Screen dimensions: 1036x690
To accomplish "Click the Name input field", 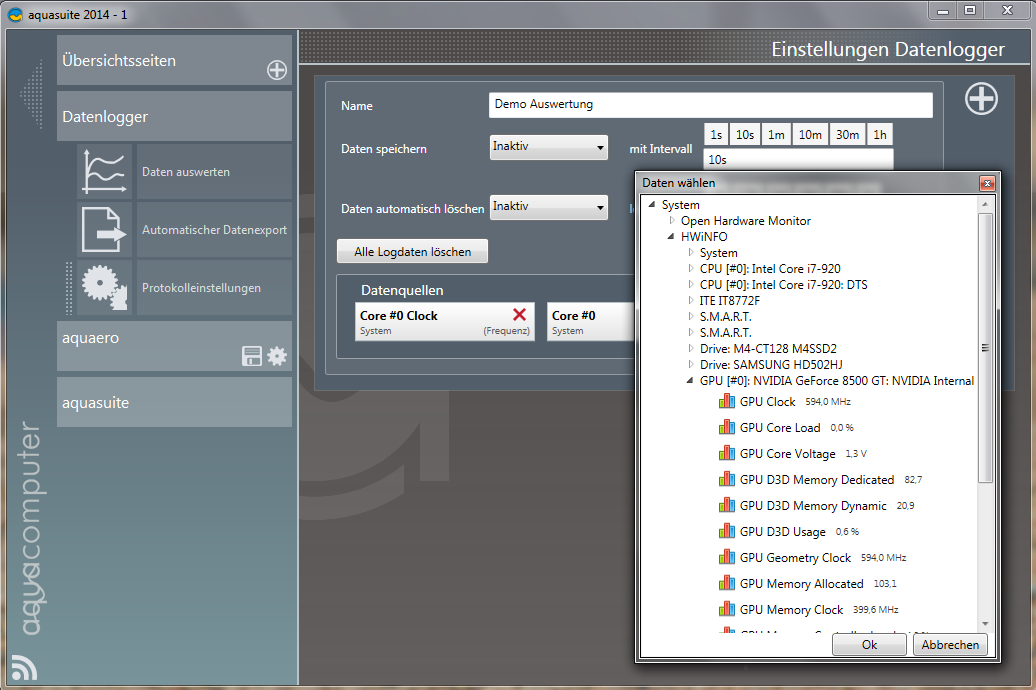I will [x=710, y=105].
